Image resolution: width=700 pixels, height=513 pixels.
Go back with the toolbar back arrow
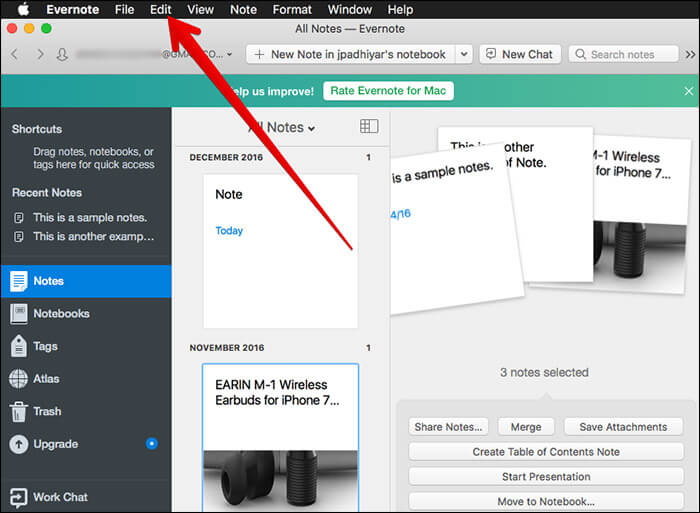pos(15,54)
